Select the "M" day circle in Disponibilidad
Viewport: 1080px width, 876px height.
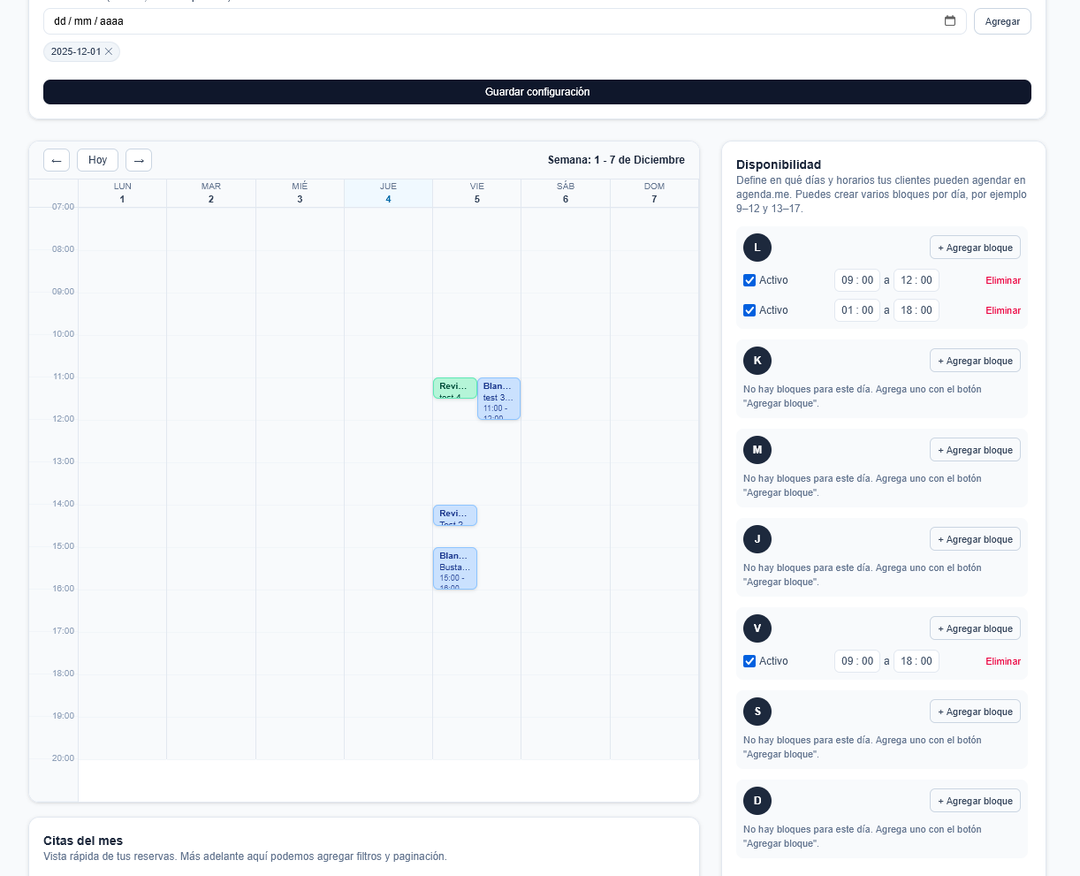757,449
